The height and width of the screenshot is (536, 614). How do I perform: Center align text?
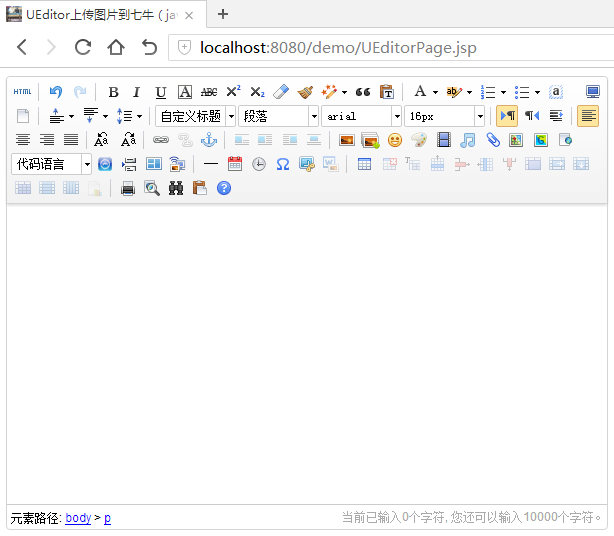click(x=23, y=140)
